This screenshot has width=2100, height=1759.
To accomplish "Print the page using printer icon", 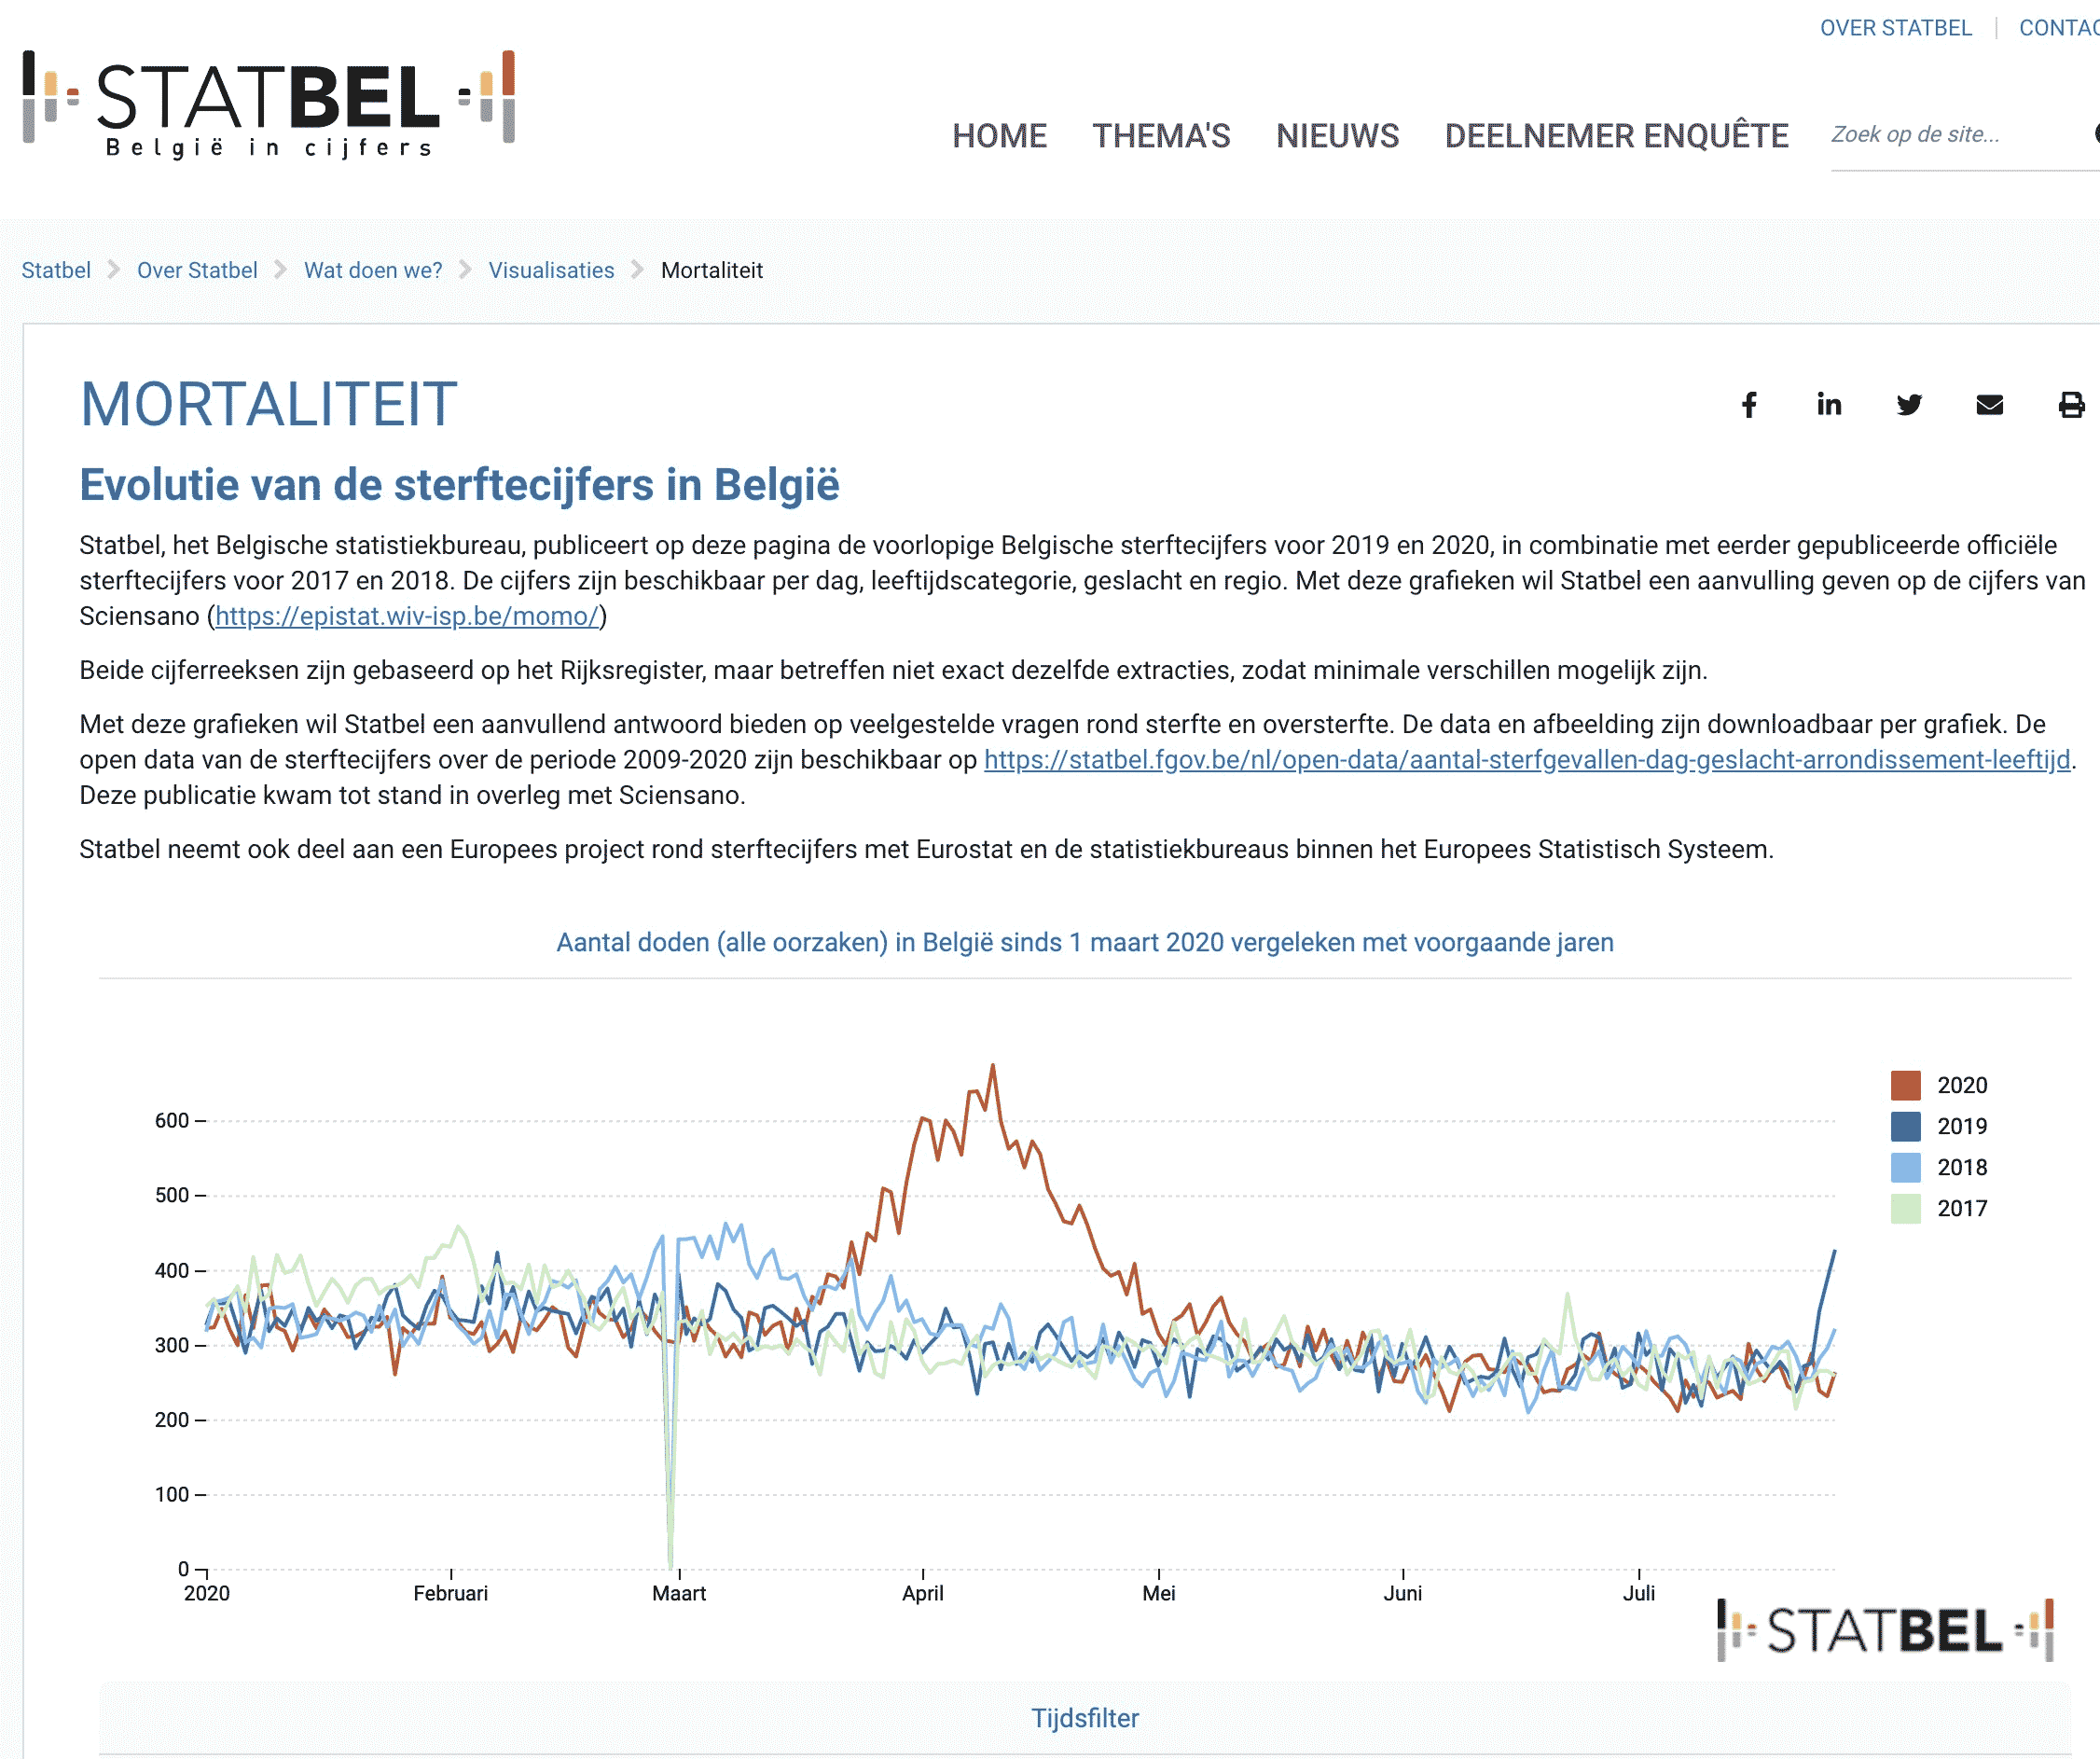I will pos(2071,405).
